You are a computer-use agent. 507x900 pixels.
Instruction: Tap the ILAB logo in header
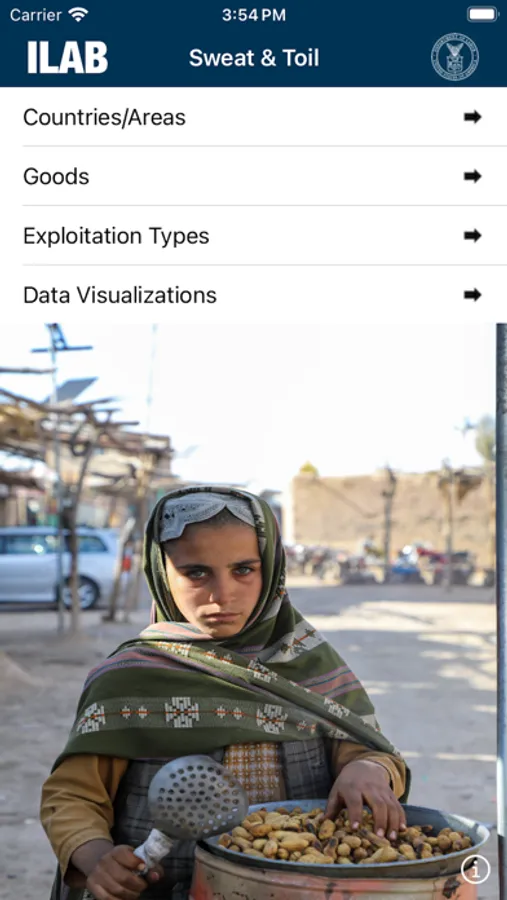[x=67, y=57]
